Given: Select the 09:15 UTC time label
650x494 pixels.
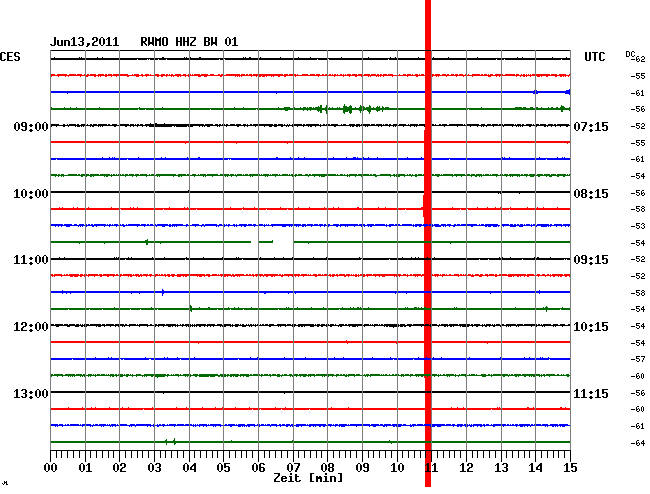Looking at the screenshot, I should (x=591, y=260).
